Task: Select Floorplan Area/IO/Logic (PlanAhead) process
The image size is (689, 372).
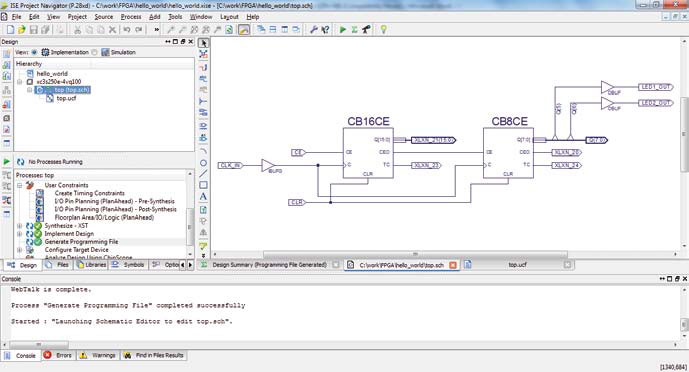Action: [104, 217]
